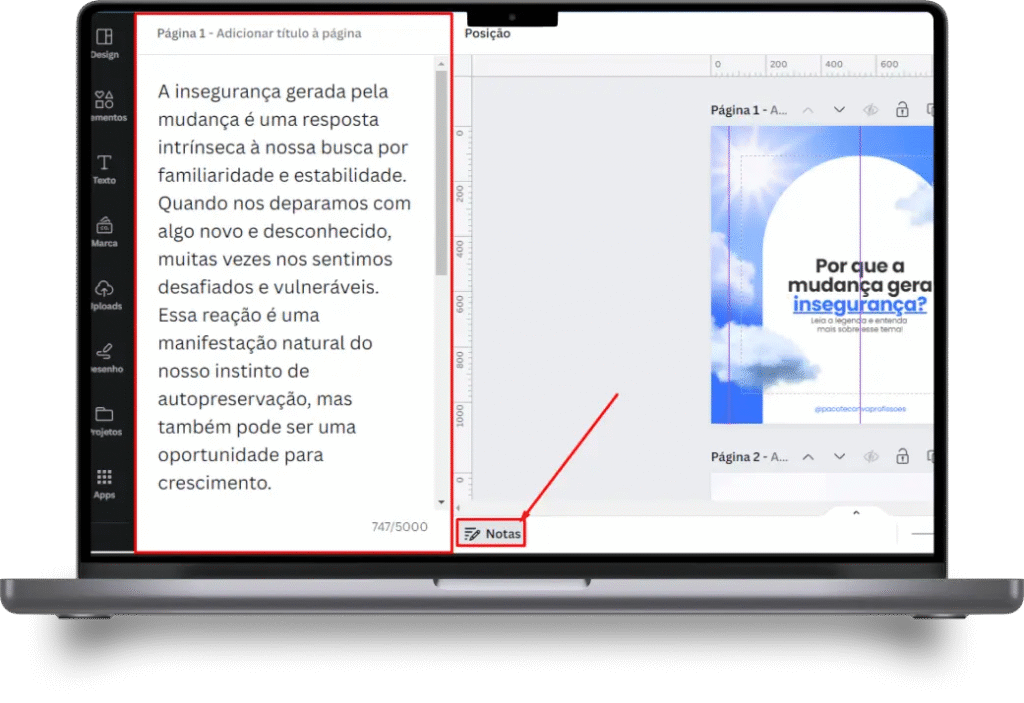Open the Marca brand kit panel
The image size is (1024, 703).
[x=104, y=231]
